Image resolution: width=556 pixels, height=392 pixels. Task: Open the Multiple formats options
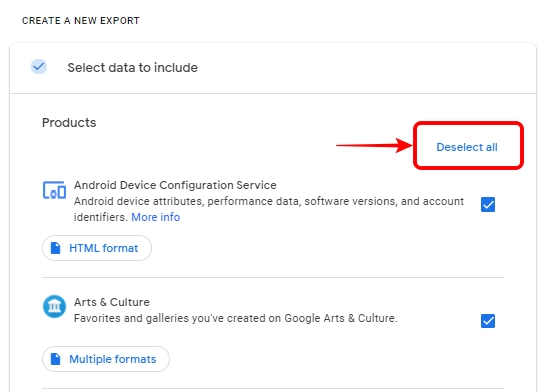(106, 359)
